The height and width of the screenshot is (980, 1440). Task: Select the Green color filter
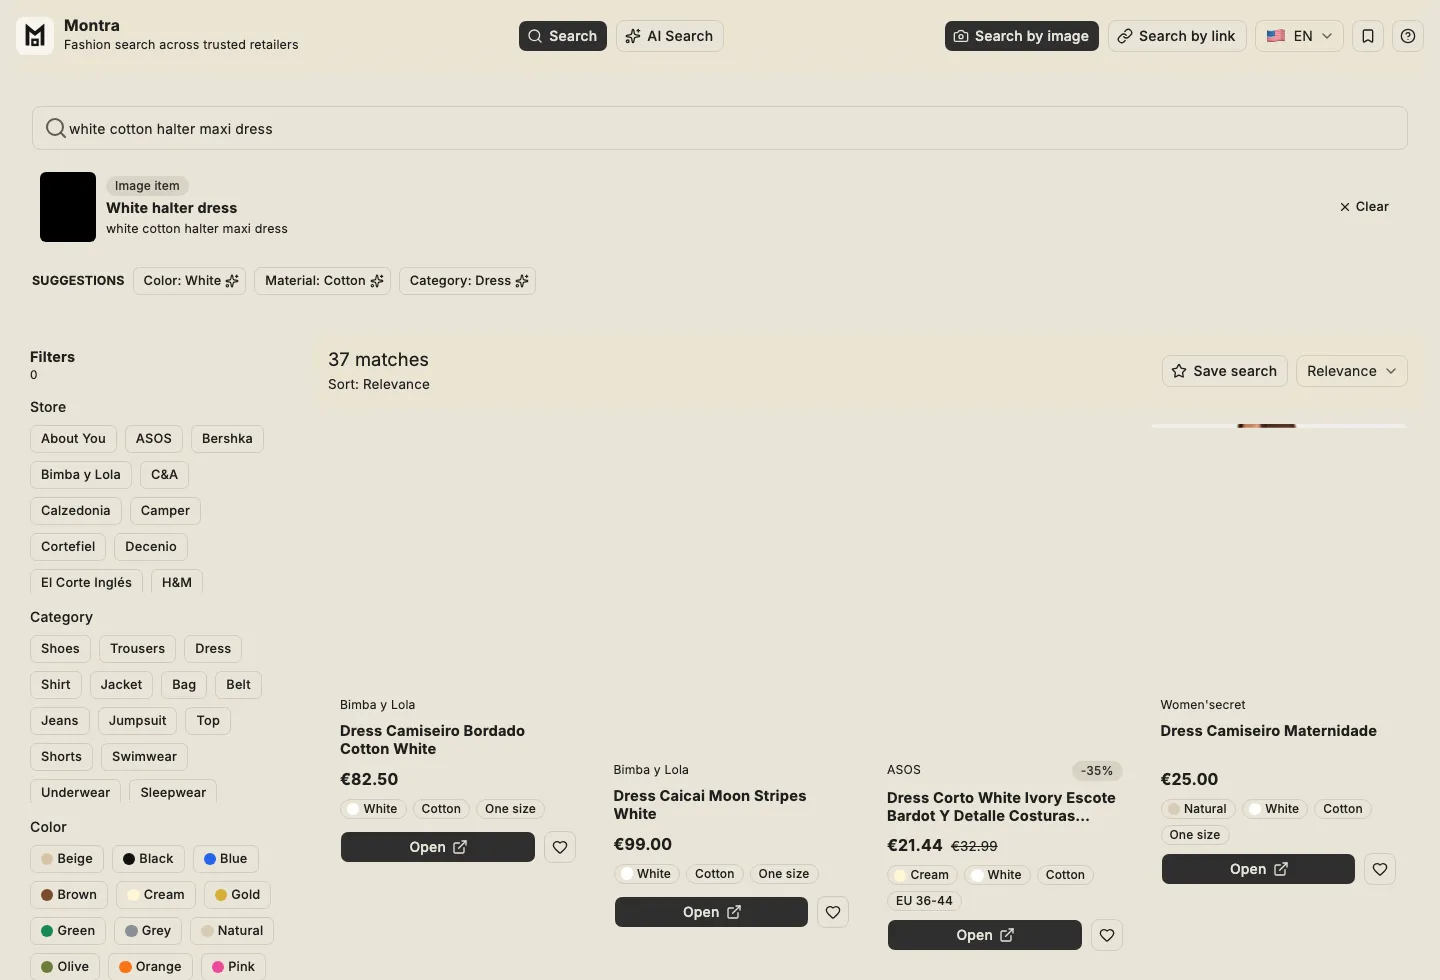point(68,931)
